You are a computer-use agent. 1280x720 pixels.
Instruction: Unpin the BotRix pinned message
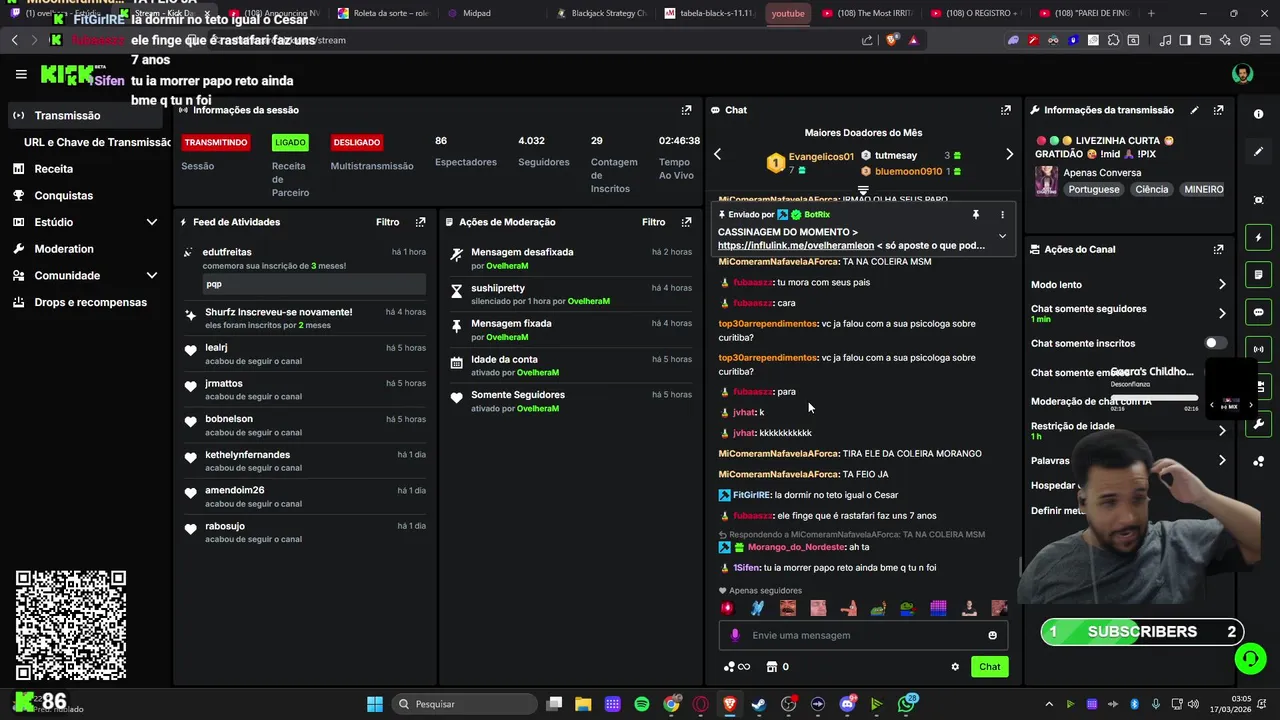975,214
